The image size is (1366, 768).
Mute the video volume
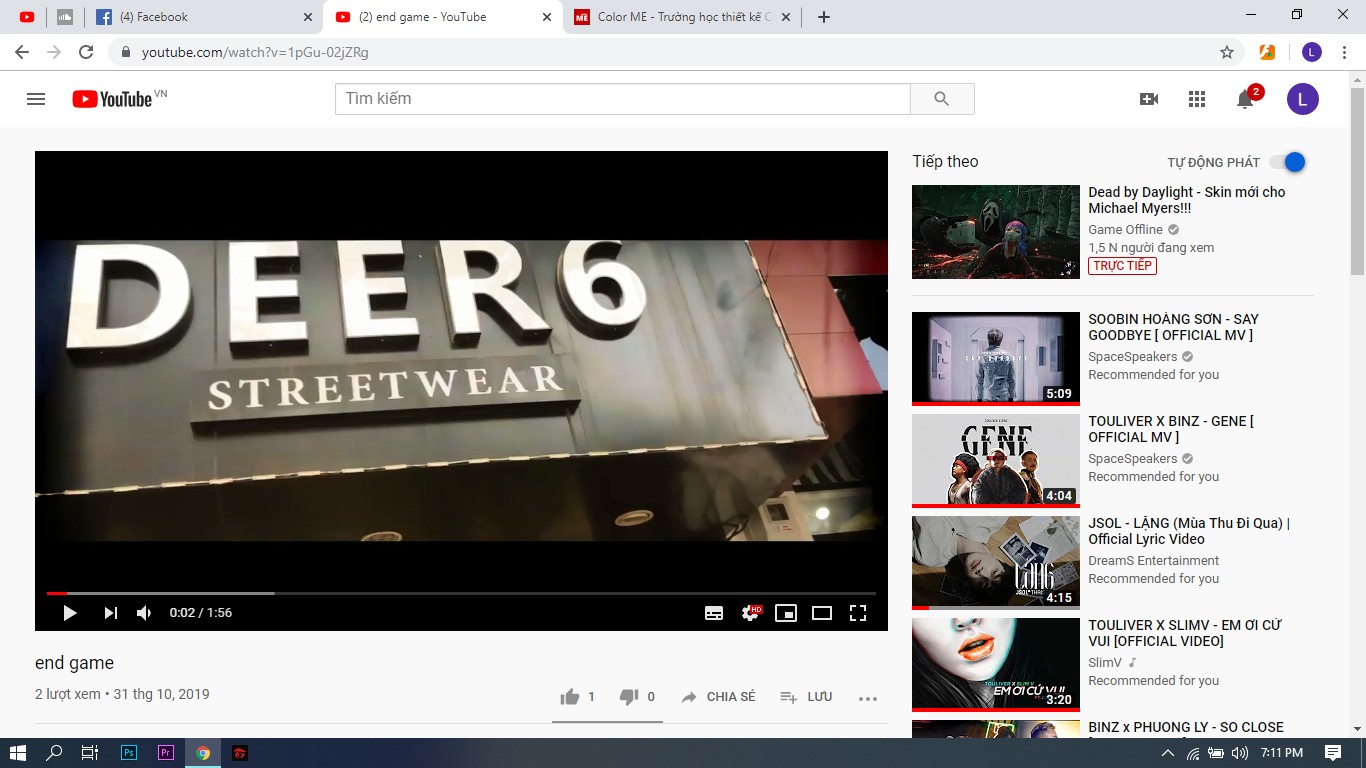click(x=144, y=613)
